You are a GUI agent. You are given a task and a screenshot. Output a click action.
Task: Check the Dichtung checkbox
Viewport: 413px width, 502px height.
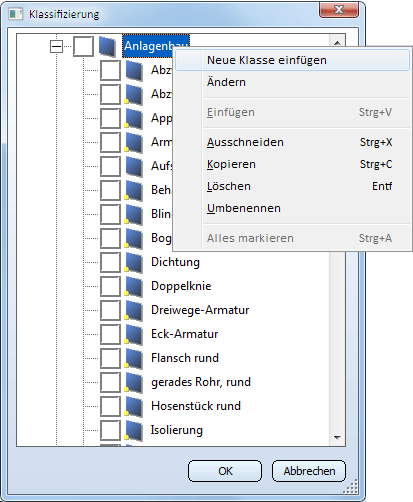110,262
